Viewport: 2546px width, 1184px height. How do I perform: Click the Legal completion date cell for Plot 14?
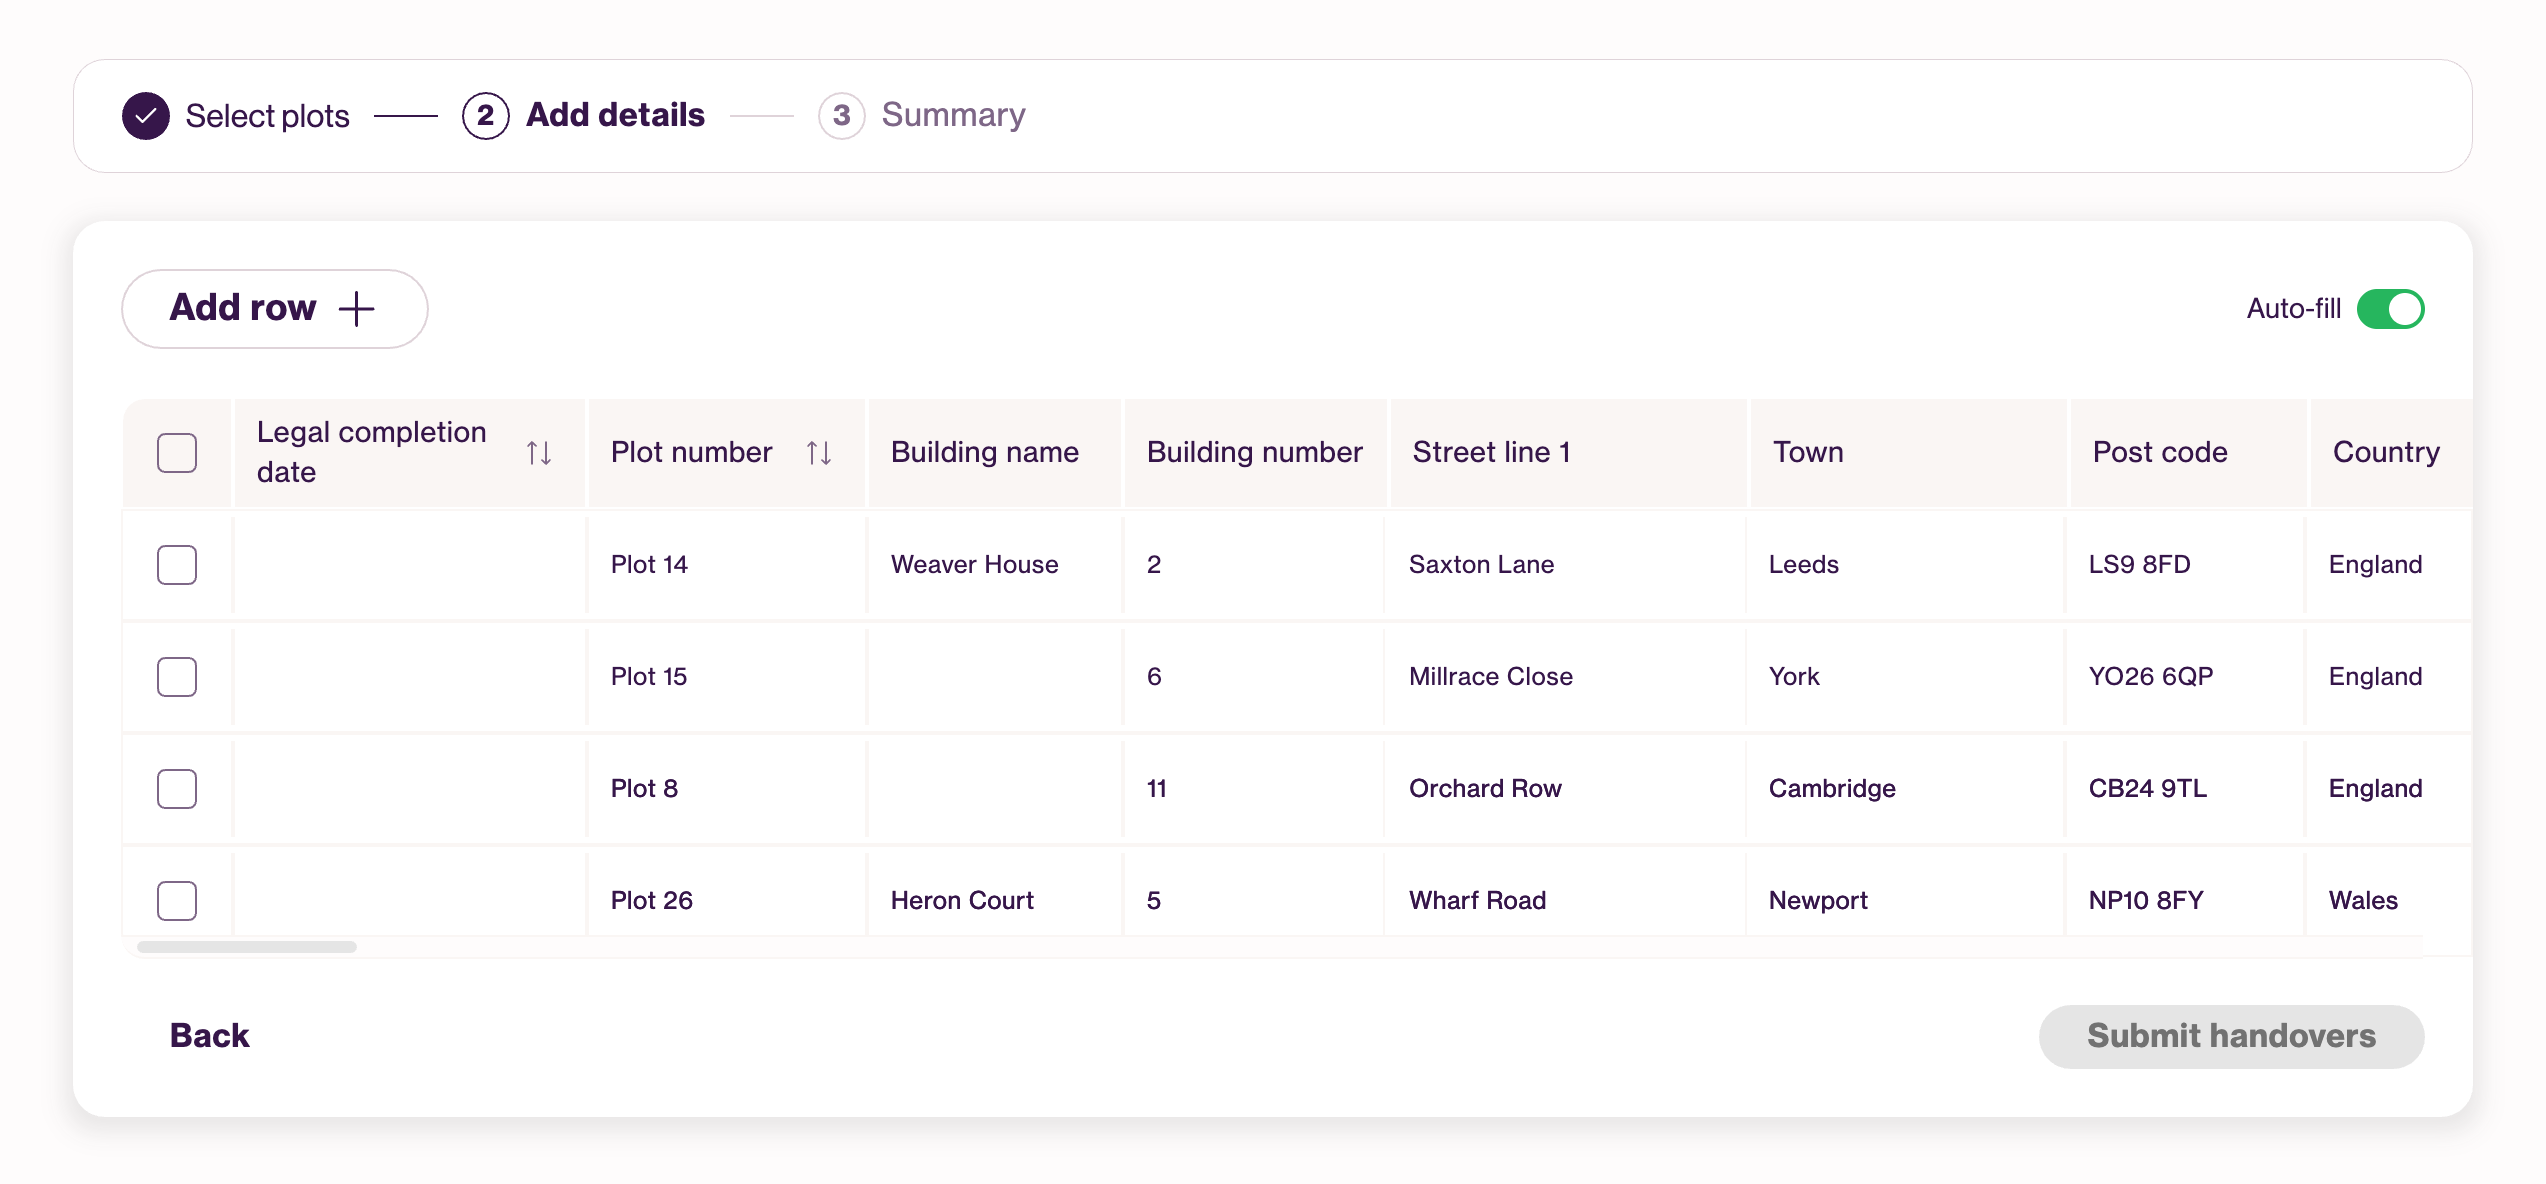coord(409,565)
